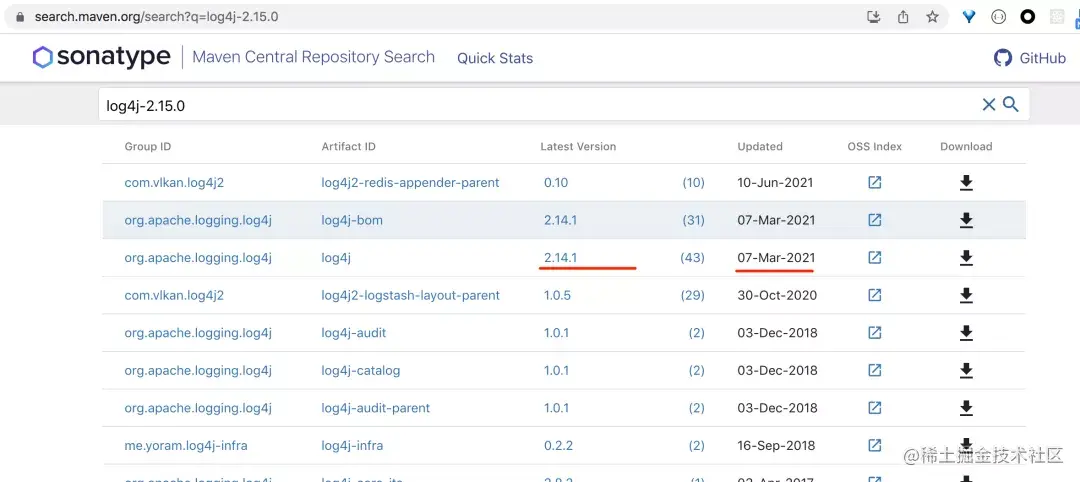This screenshot has height=482, width=1080.
Task: Click the Updated column header
Action: [760, 147]
